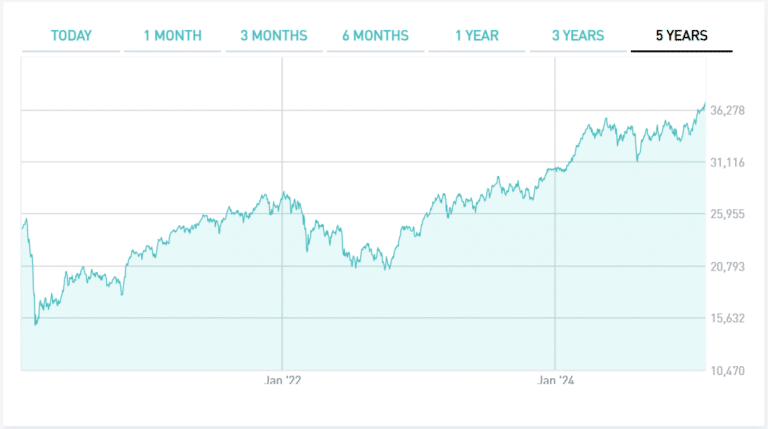768x429 pixels.
Task: Click the lowest trough of the chart line
Action: click(36, 324)
